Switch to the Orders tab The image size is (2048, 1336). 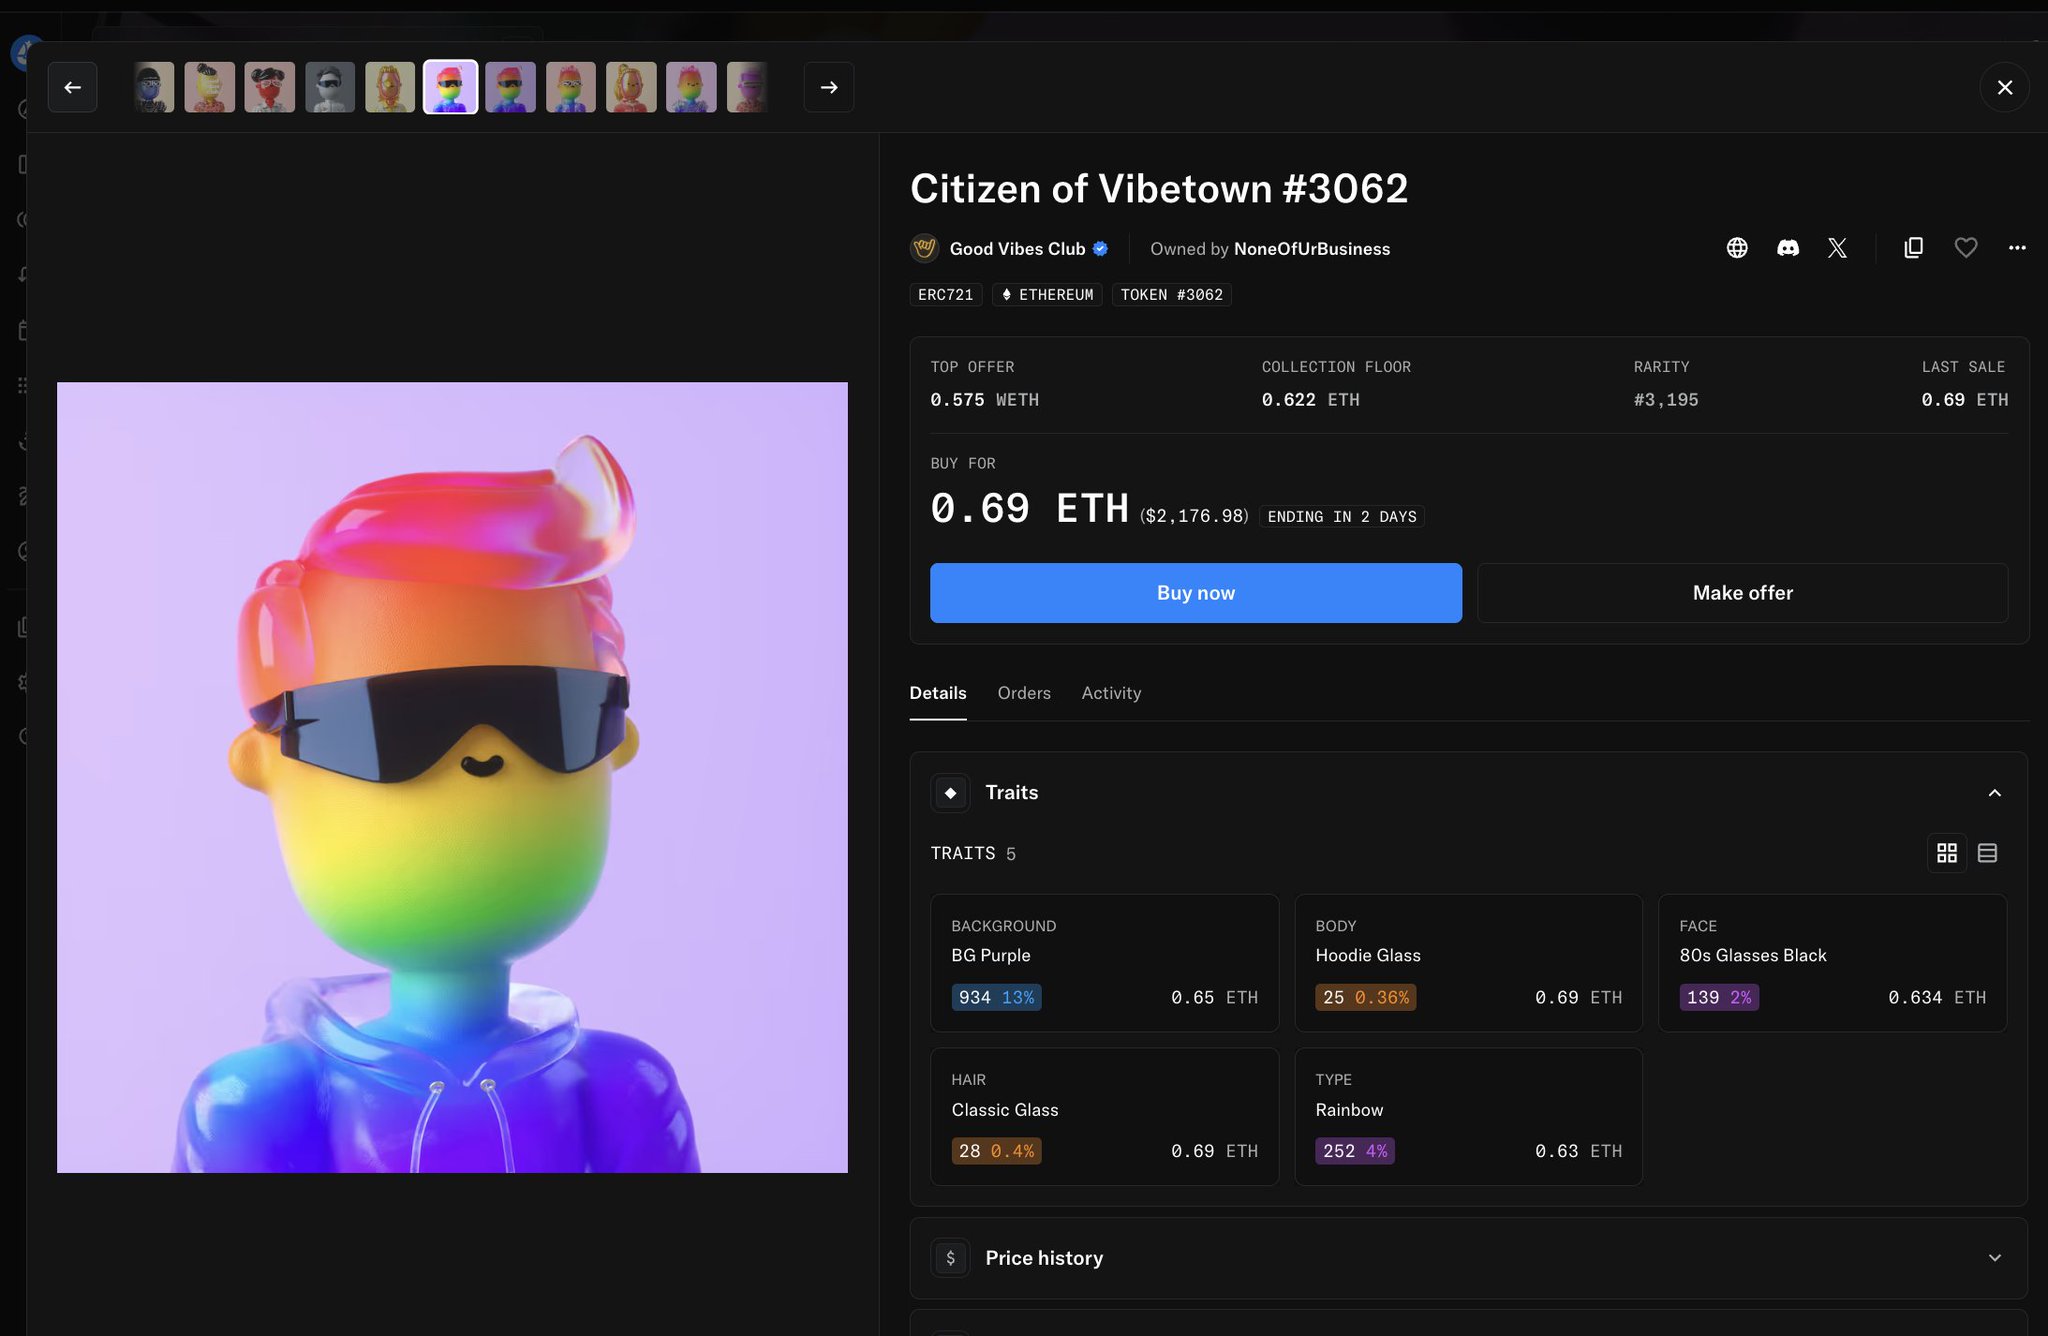1023,693
